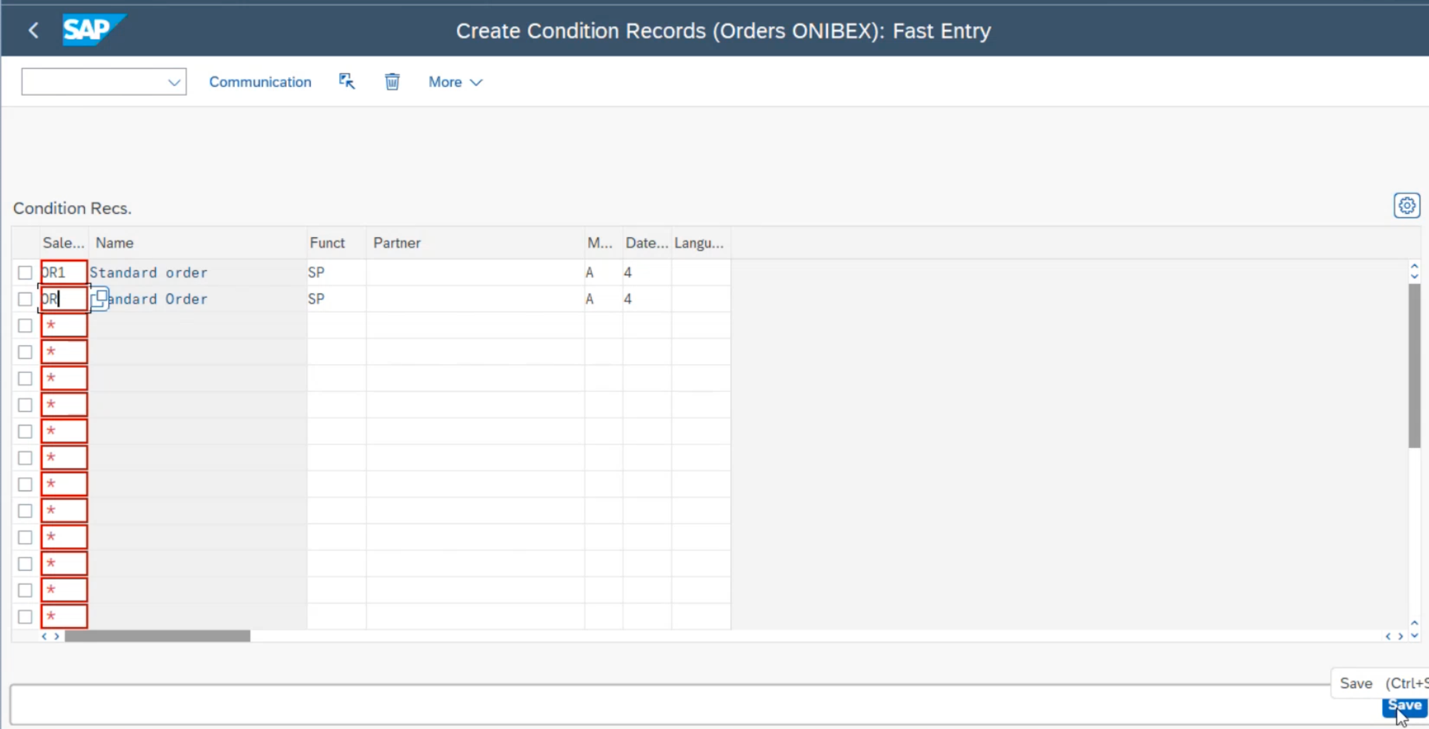
Task: Click the Save button
Action: click(x=1404, y=706)
